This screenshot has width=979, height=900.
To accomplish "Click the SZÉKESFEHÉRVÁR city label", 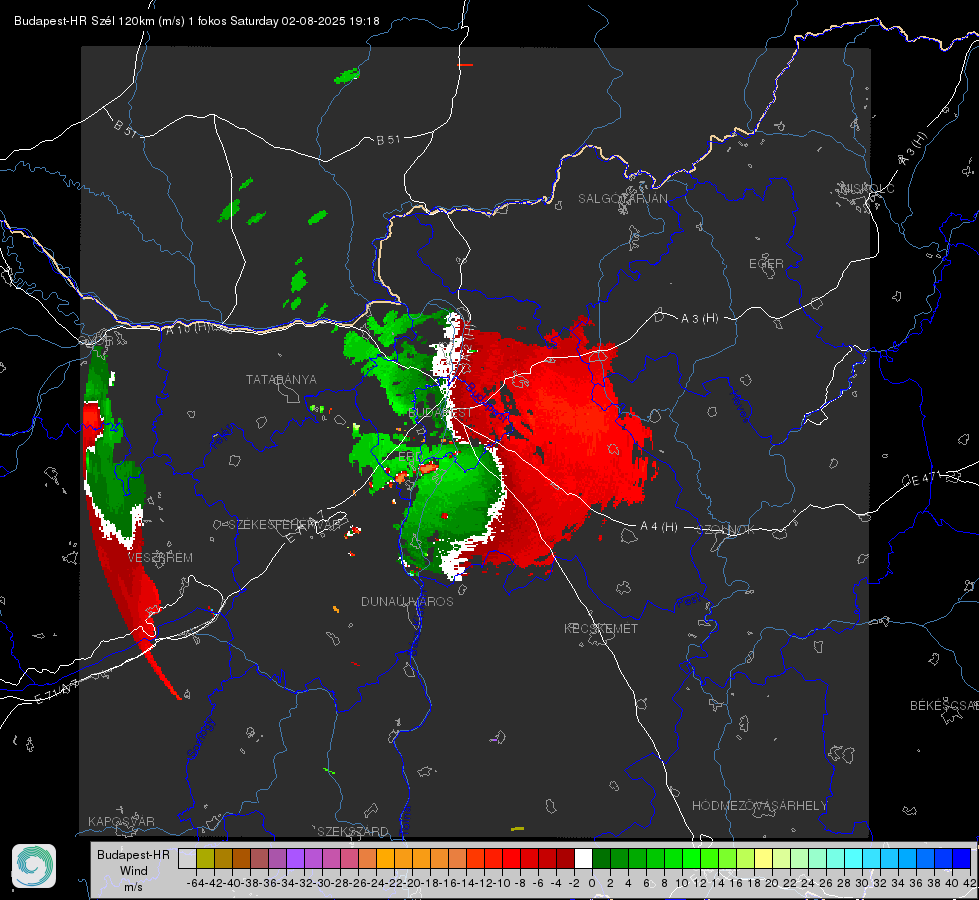I will [x=286, y=525].
